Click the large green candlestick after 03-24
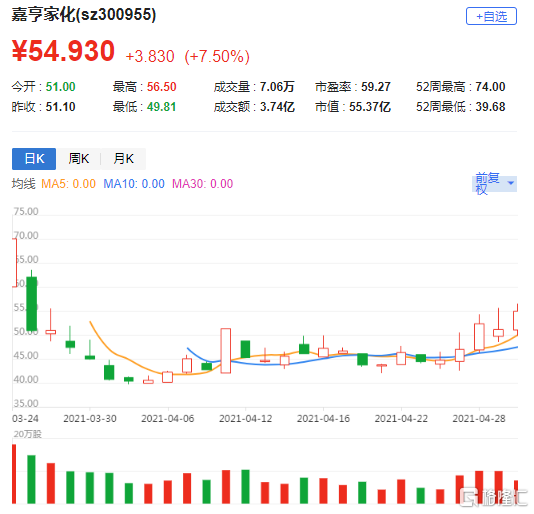The image size is (534, 514). tap(32, 303)
